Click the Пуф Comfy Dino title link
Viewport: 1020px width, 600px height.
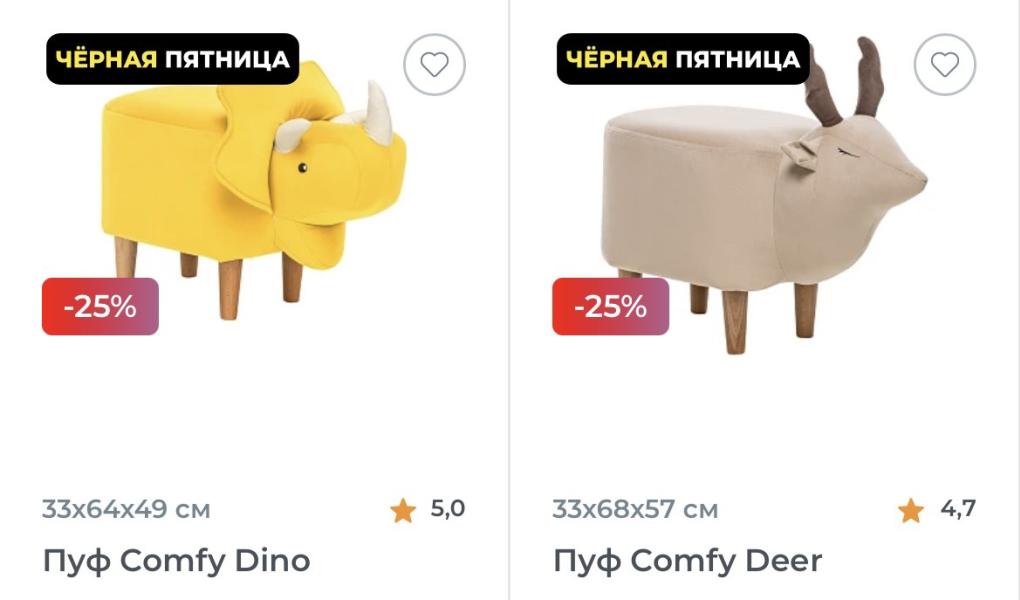(176, 560)
